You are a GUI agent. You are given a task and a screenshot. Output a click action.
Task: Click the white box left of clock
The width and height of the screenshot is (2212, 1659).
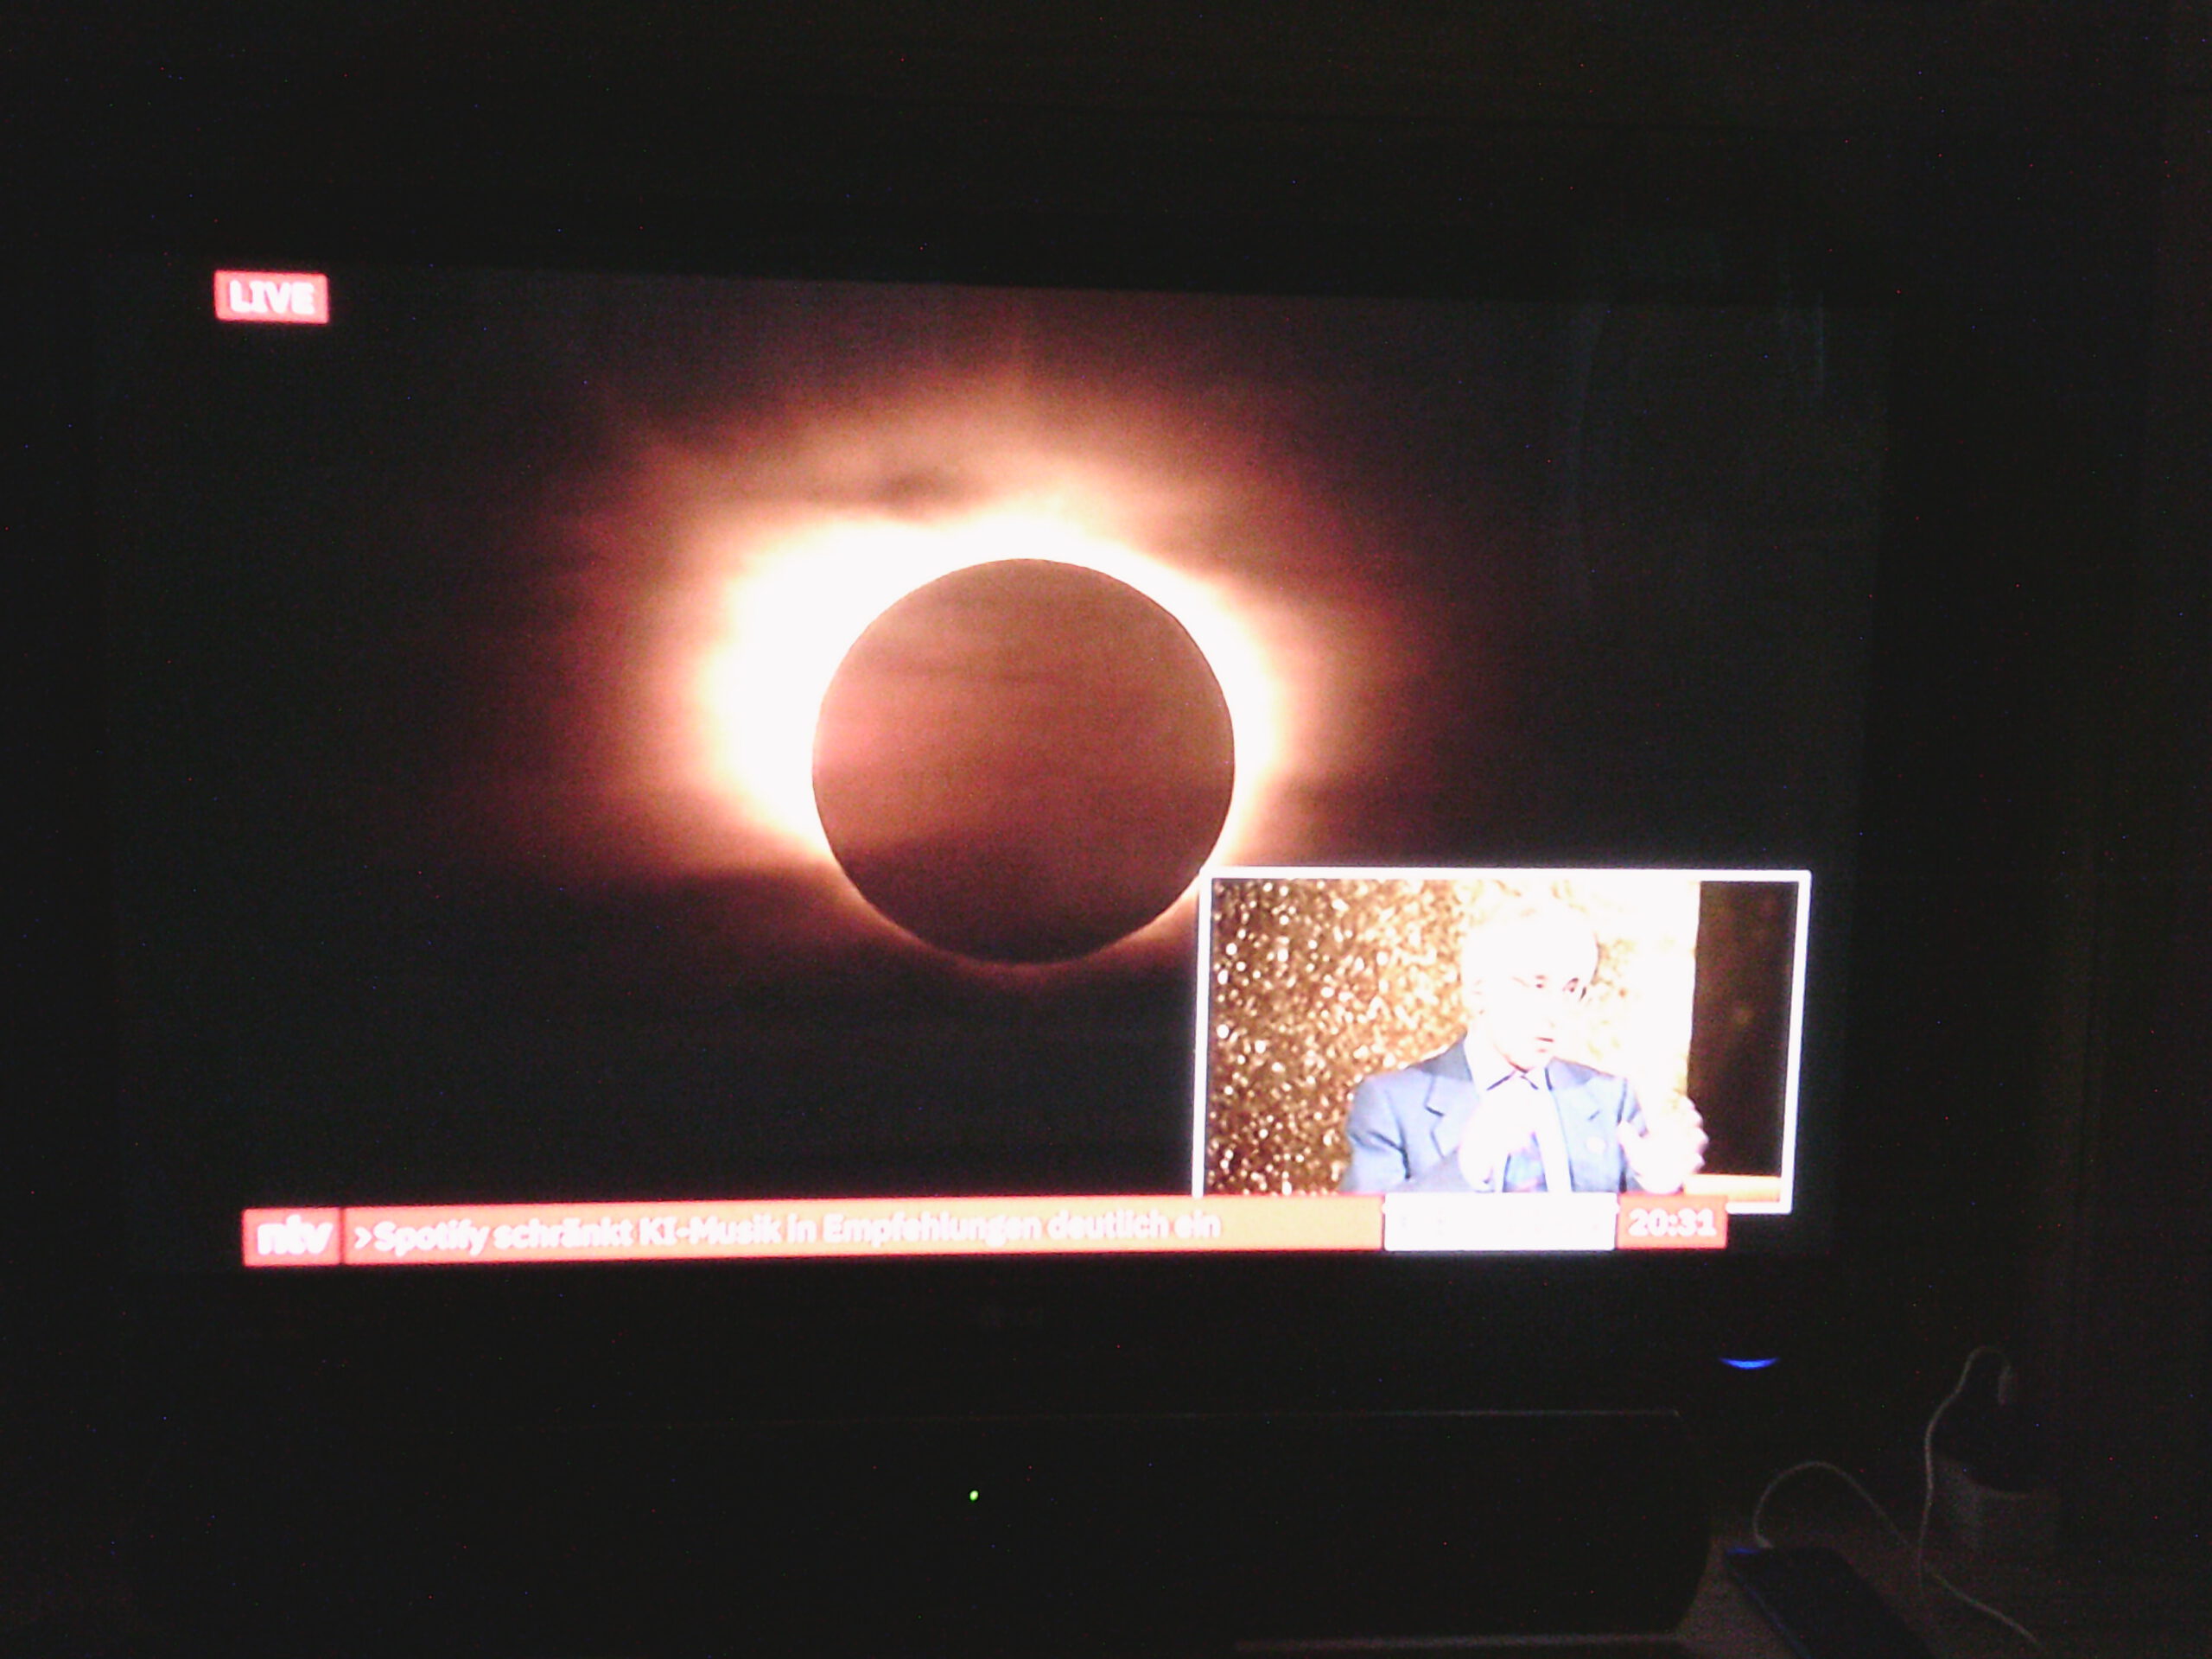(x=1499, y=1224)
